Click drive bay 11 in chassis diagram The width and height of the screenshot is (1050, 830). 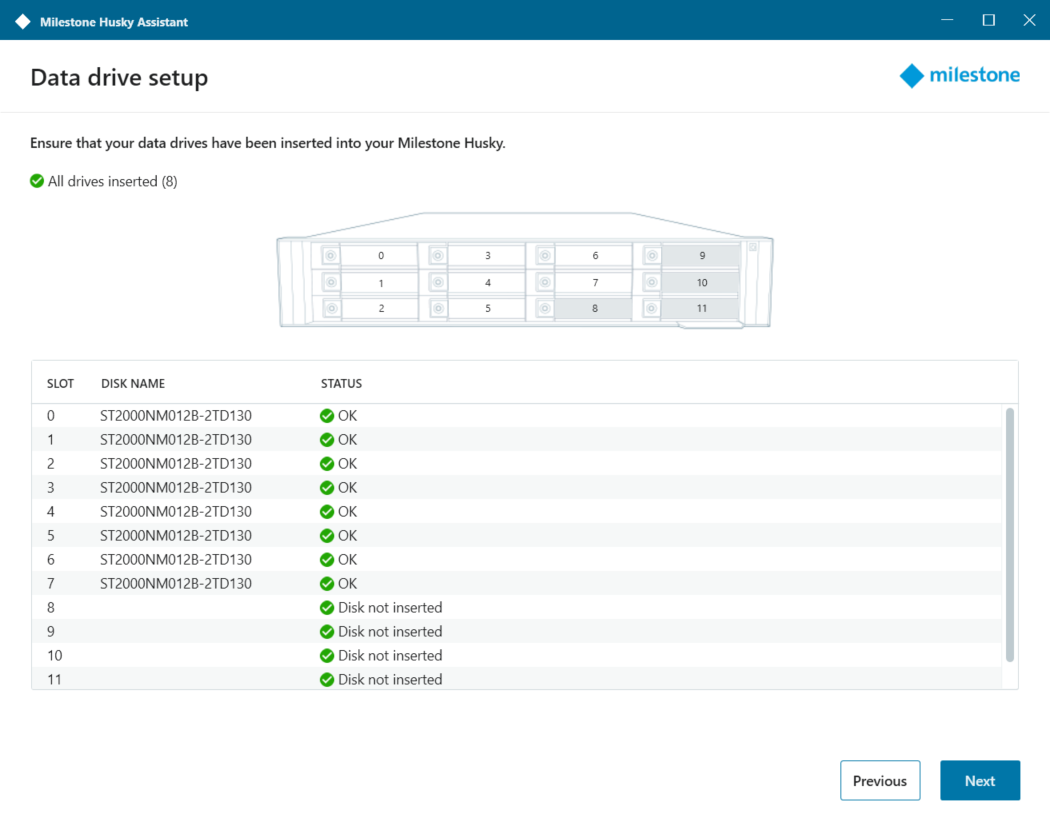point(701,309)
